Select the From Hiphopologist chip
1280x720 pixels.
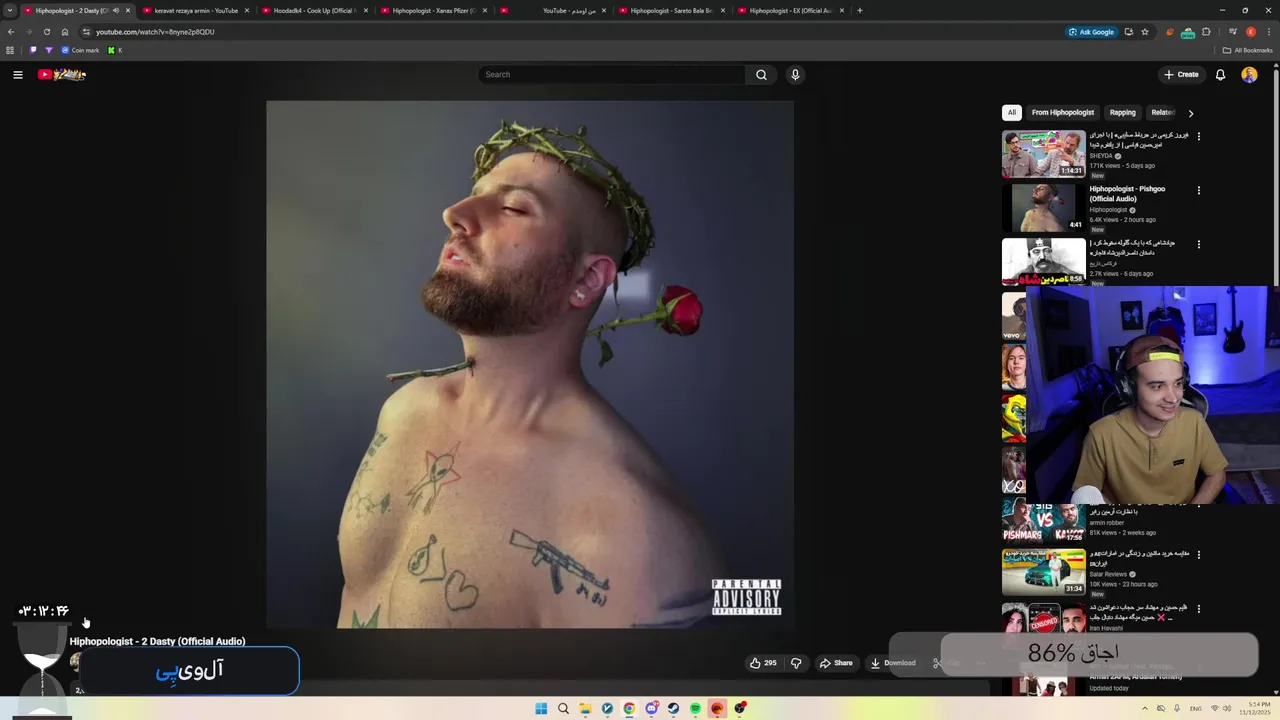point(1062,113)
